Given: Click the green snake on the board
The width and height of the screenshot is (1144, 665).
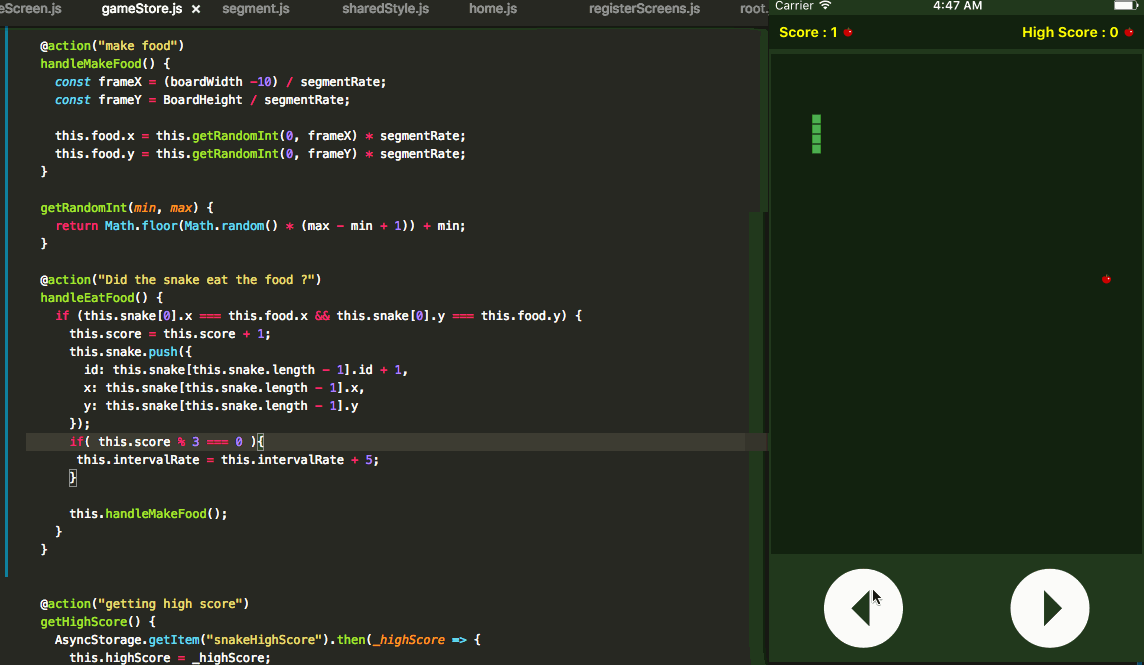Looking at the screenshot, I should 816,134.
